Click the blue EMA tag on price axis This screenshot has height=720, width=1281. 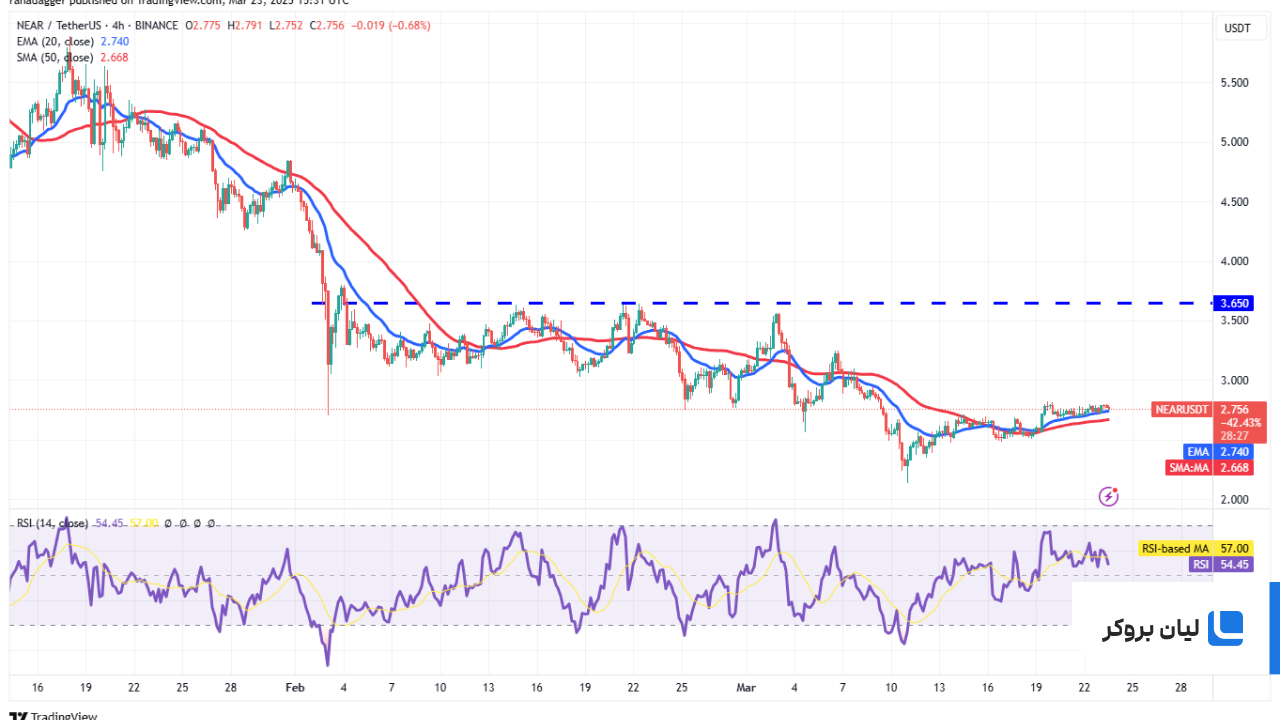(1197, 452)
